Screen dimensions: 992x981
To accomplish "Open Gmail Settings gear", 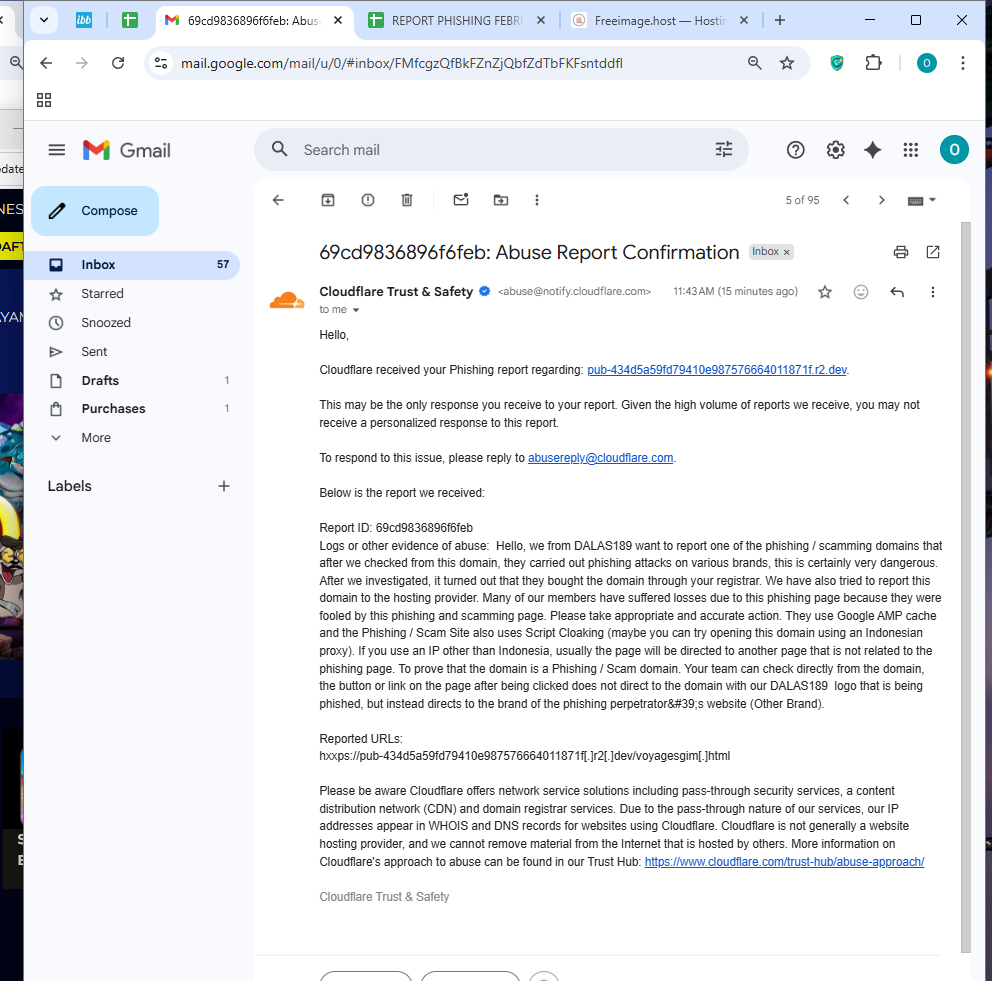I will [835, 150].
